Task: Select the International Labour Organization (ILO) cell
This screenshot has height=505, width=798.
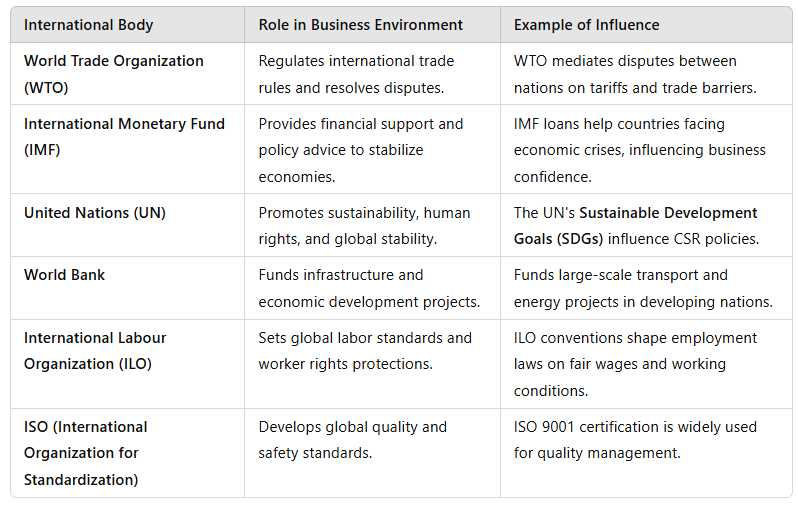Action: point(95,351)
